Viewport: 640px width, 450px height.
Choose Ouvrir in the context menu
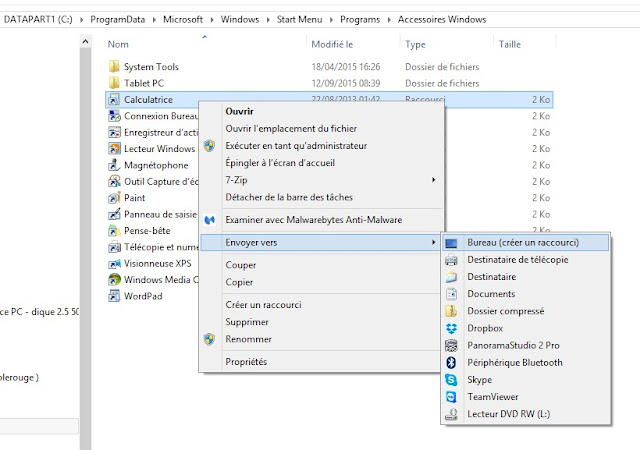click(240, 111)
